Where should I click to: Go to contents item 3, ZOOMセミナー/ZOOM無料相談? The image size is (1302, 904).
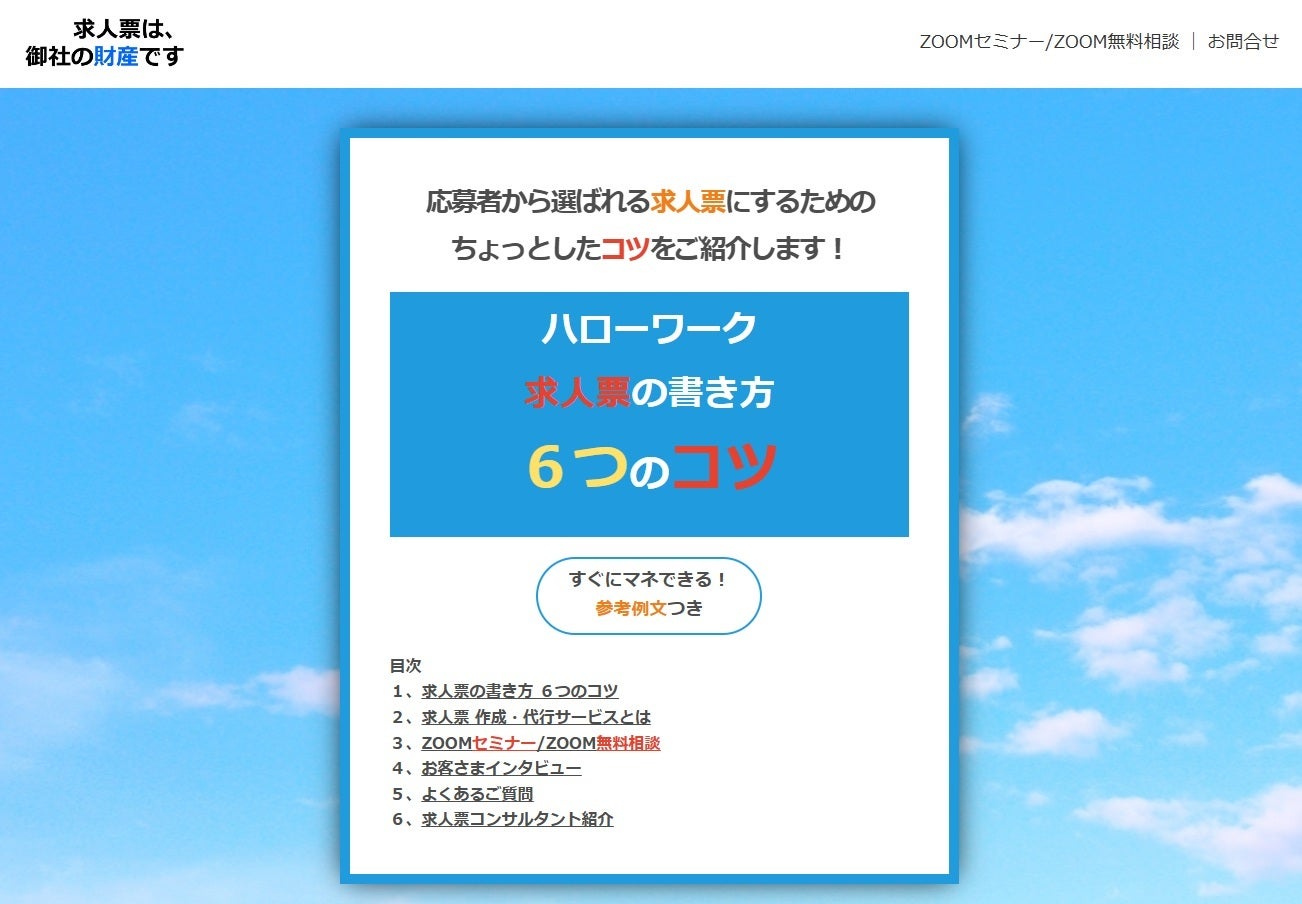coord(540,743)
